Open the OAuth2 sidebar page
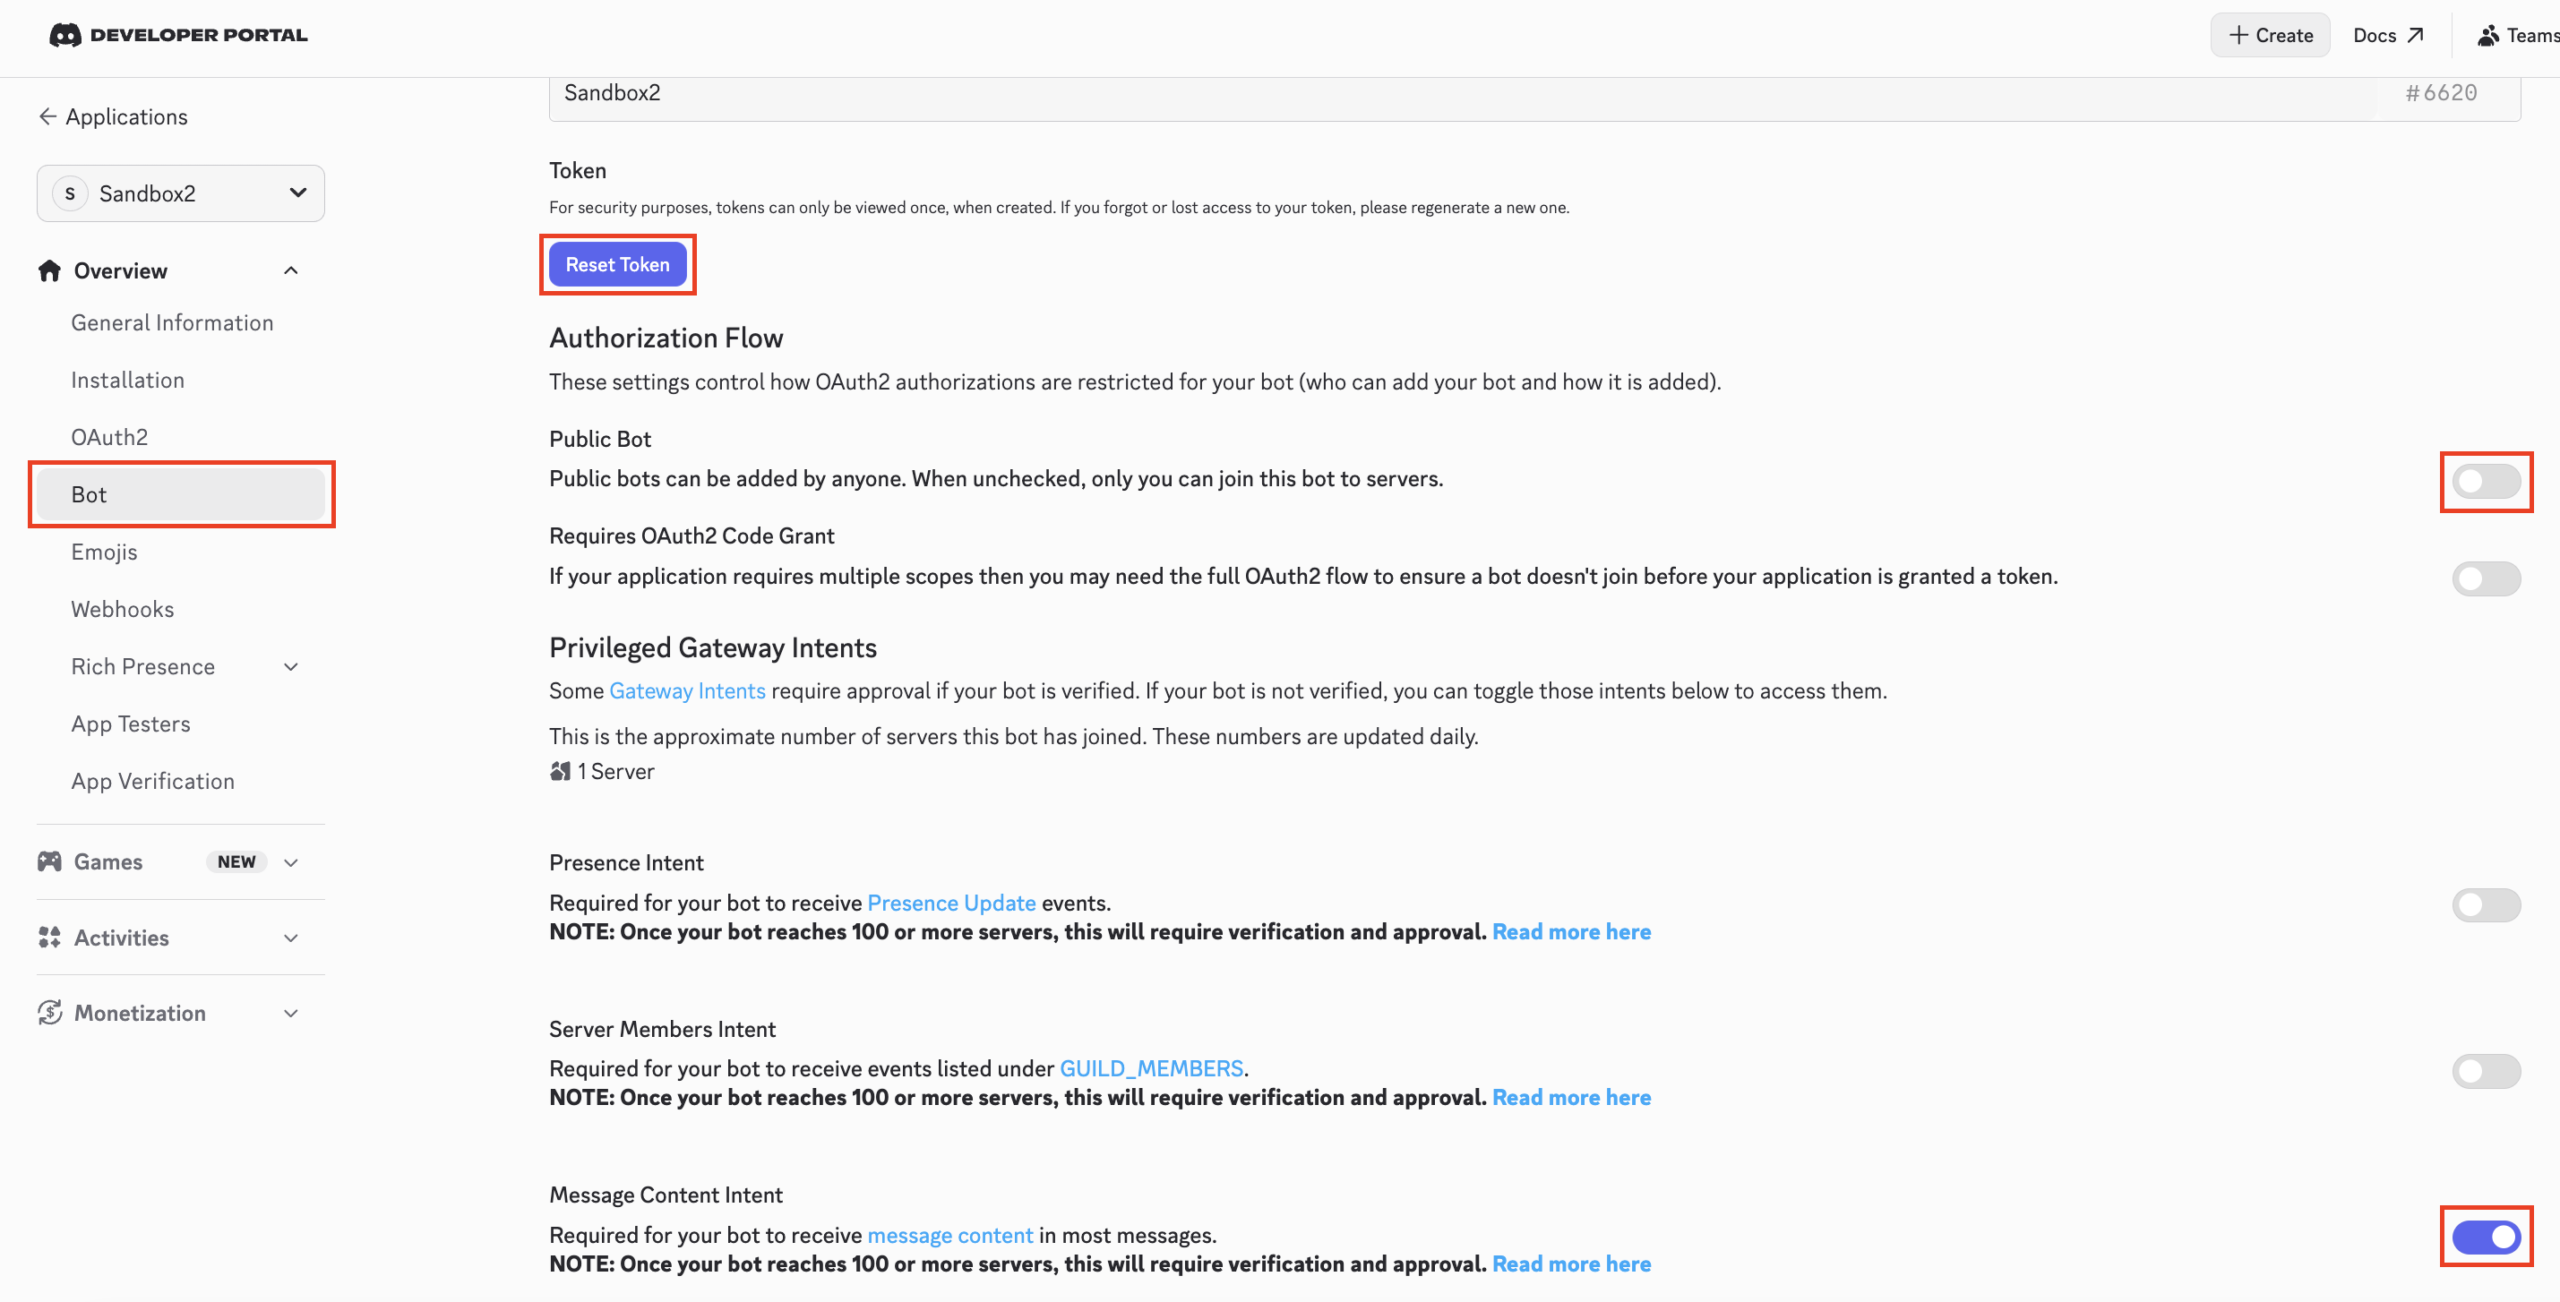Viewport: 2560px width, 1302px height. coord(109,437)
